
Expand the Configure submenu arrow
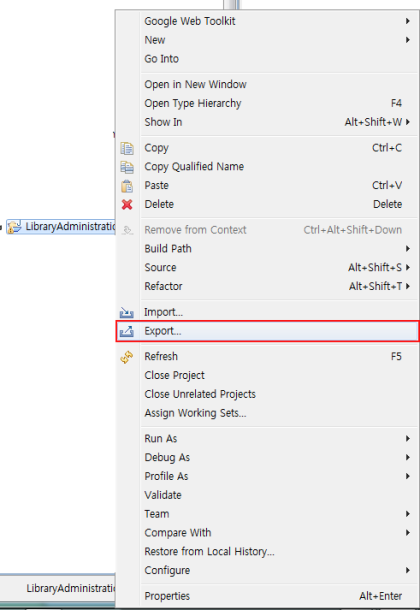tap(408, 570)
